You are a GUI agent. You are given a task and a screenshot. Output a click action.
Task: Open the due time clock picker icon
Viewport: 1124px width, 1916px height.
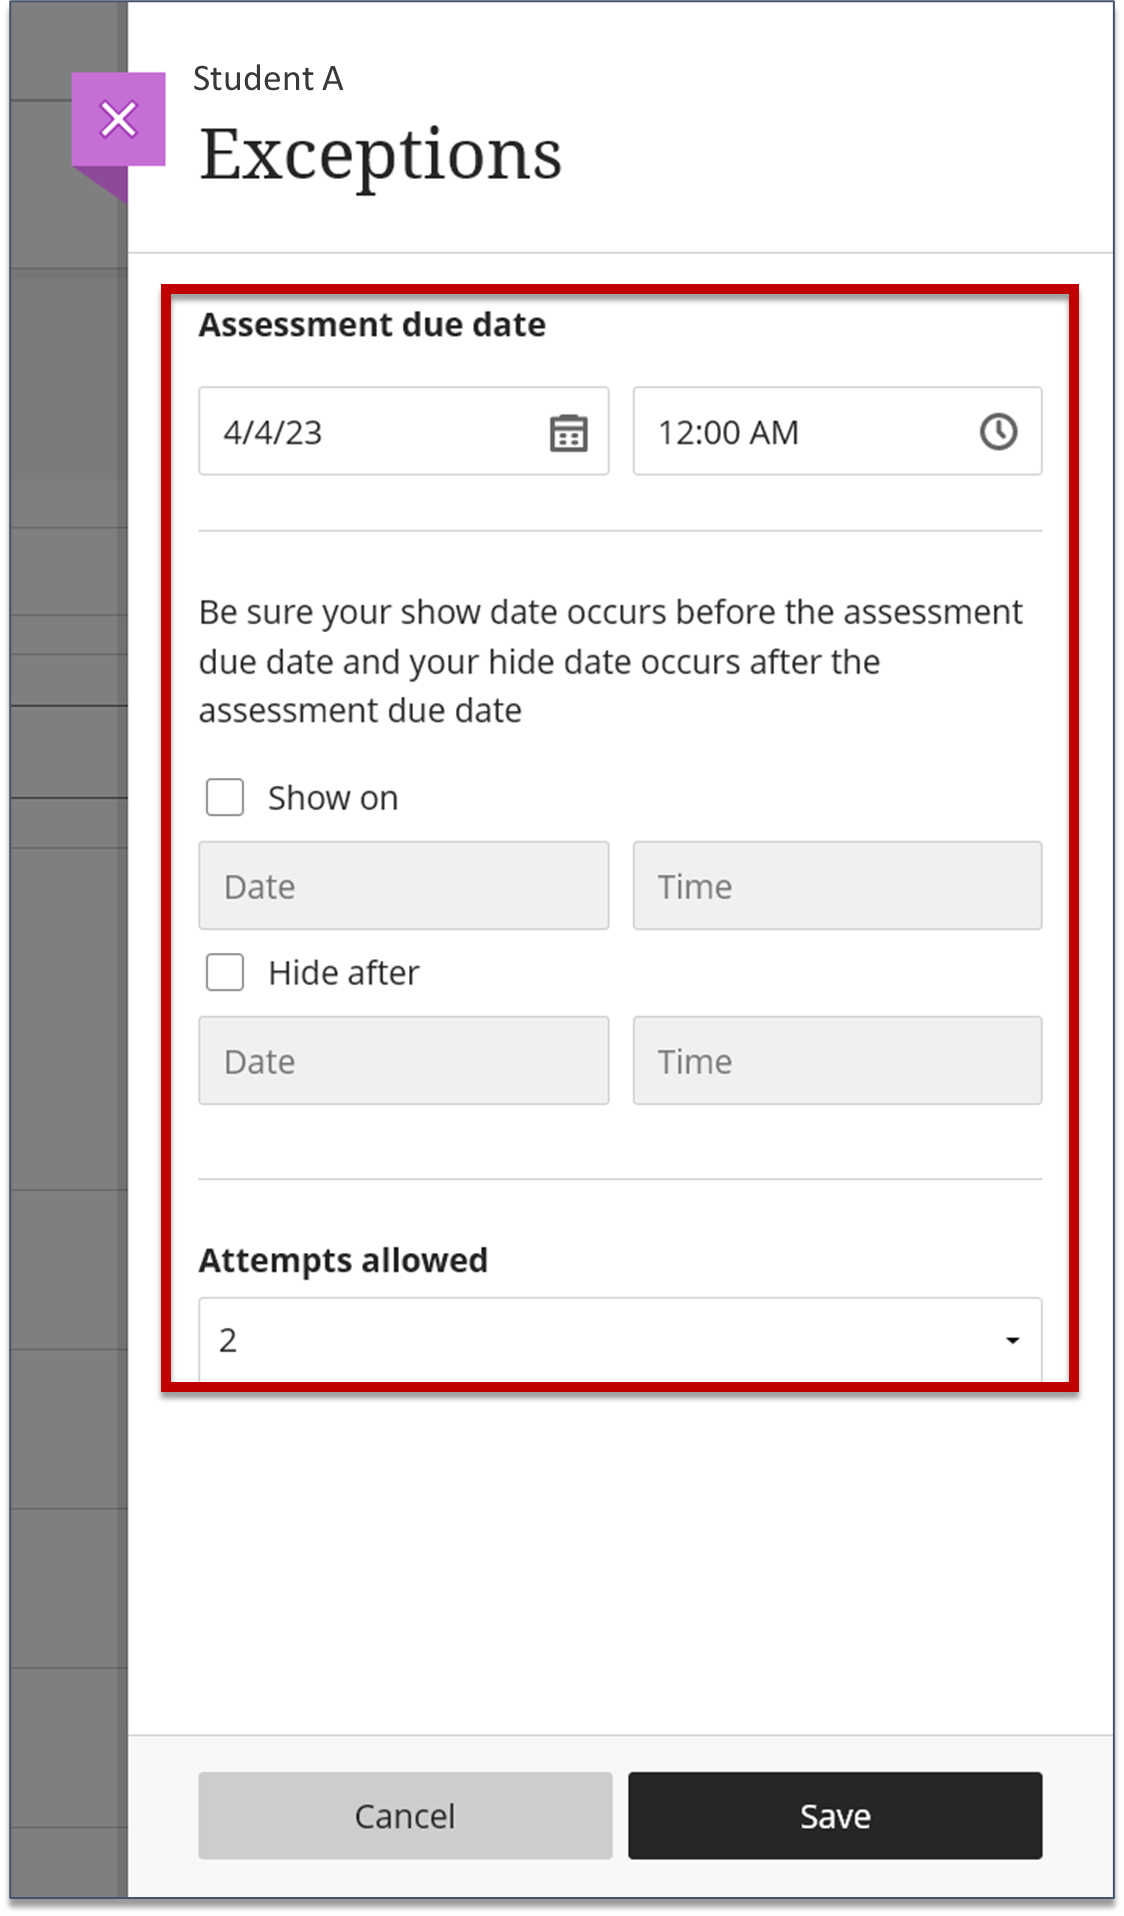998,432
